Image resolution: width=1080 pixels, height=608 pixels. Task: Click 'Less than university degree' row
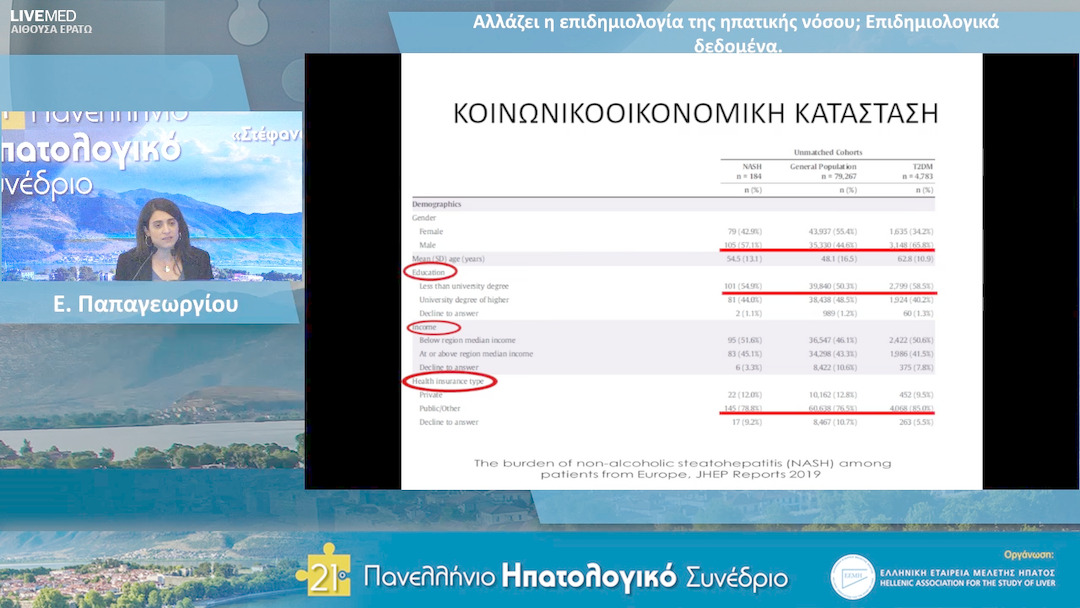coord(464,286)
